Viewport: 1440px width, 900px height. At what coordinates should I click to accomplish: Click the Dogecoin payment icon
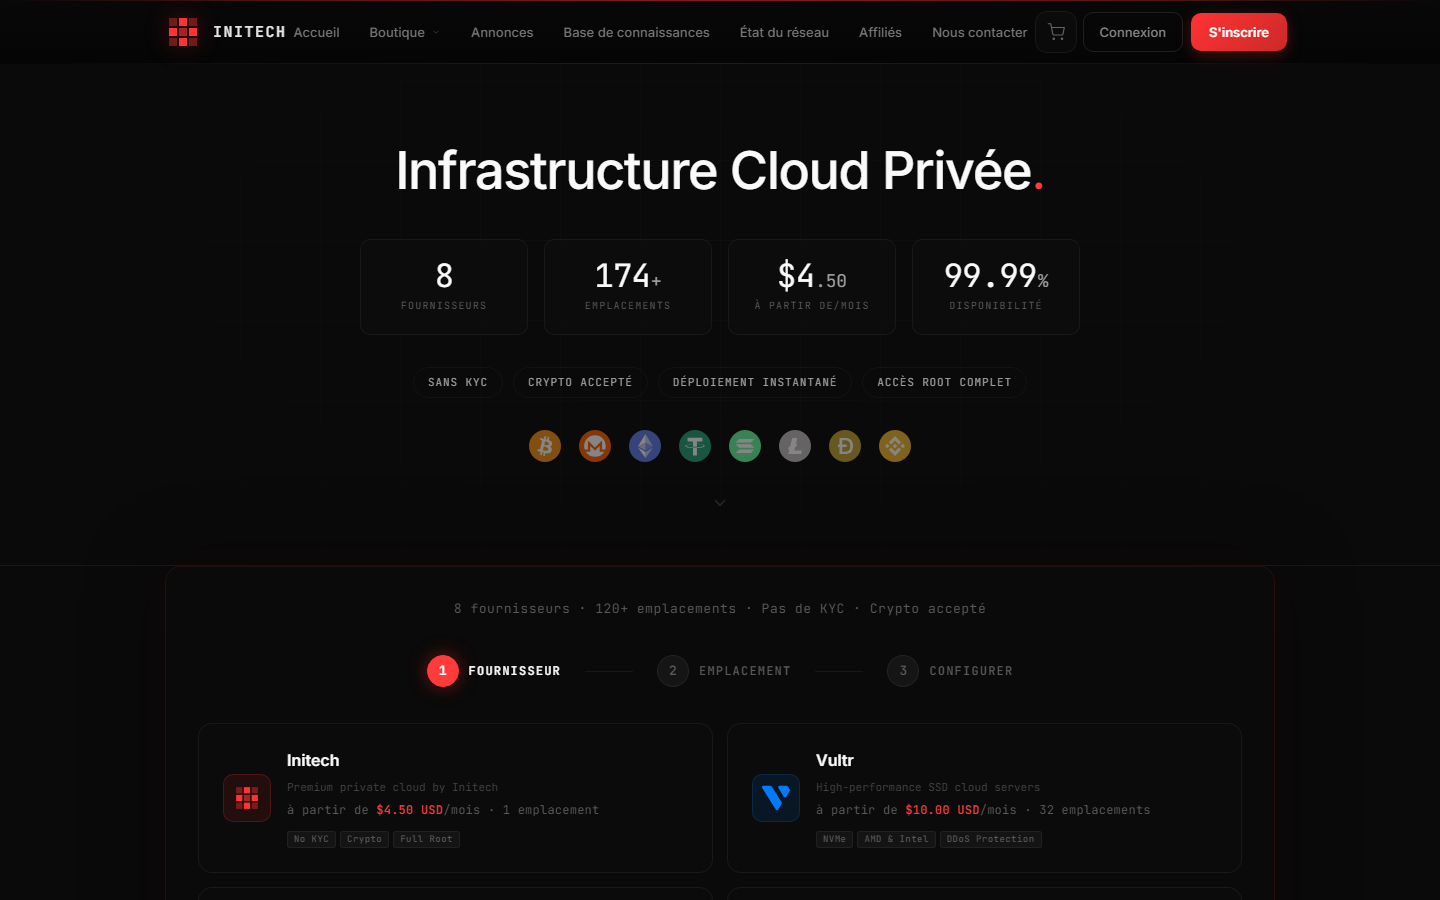845,446
